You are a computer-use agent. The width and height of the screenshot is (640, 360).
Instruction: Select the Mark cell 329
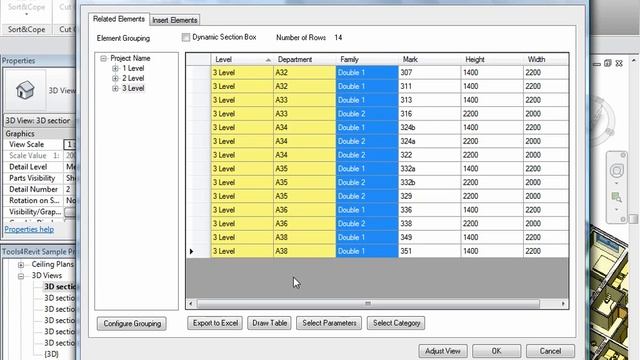pos(429,196)
